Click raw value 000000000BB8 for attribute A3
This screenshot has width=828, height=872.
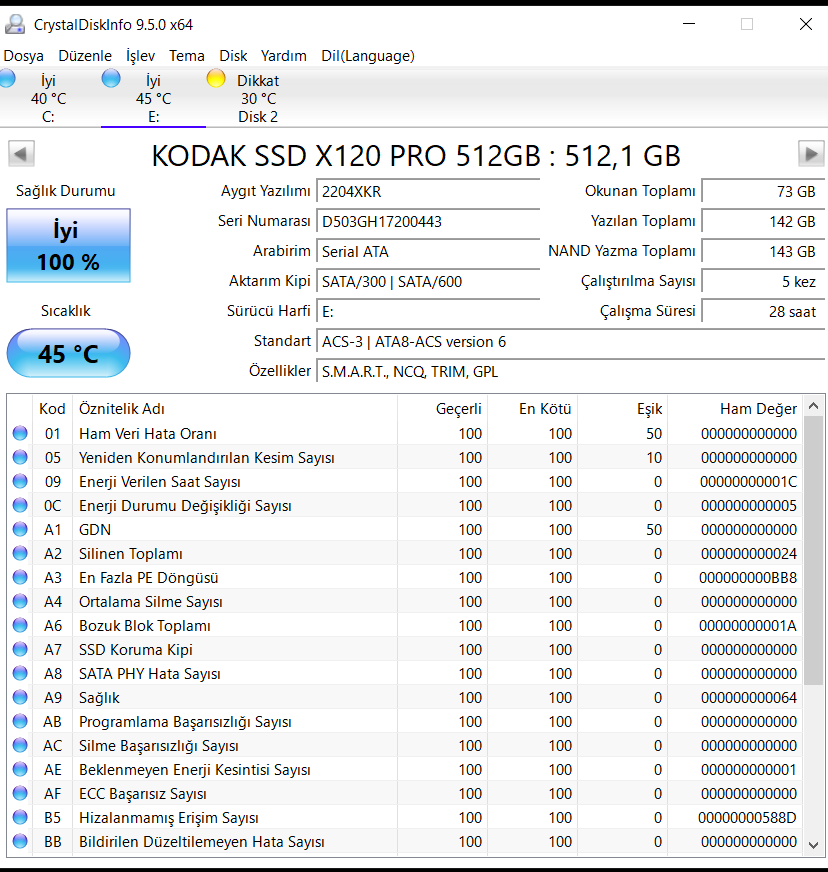[x=748, y=578]
